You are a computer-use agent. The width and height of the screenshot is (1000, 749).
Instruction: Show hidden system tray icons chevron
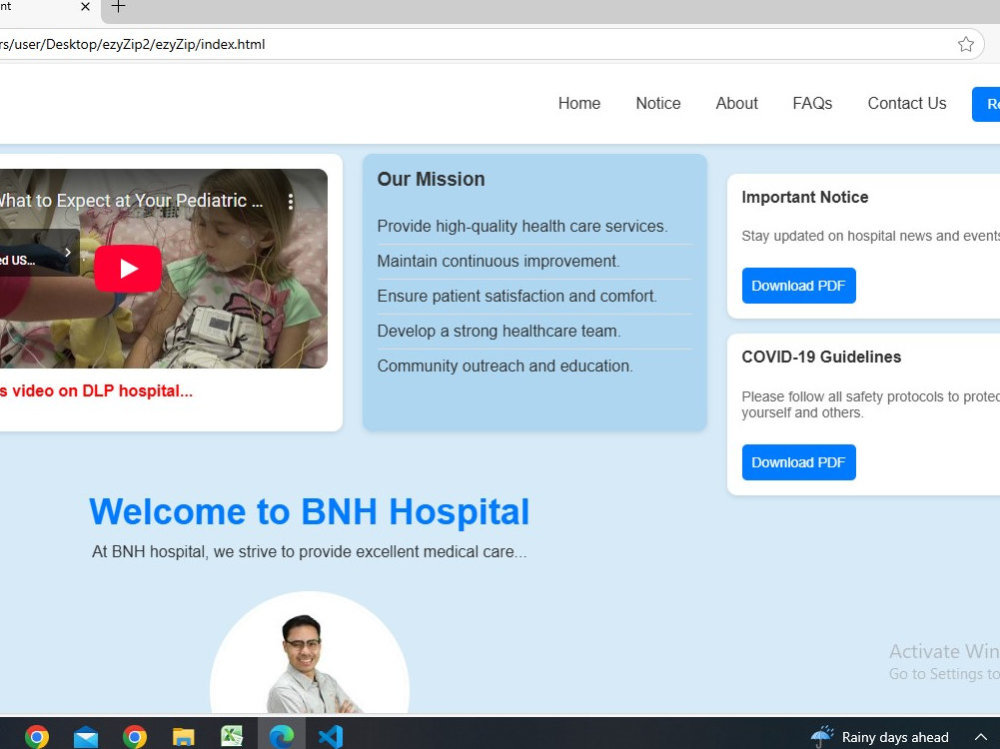click(x=980, y=737)
